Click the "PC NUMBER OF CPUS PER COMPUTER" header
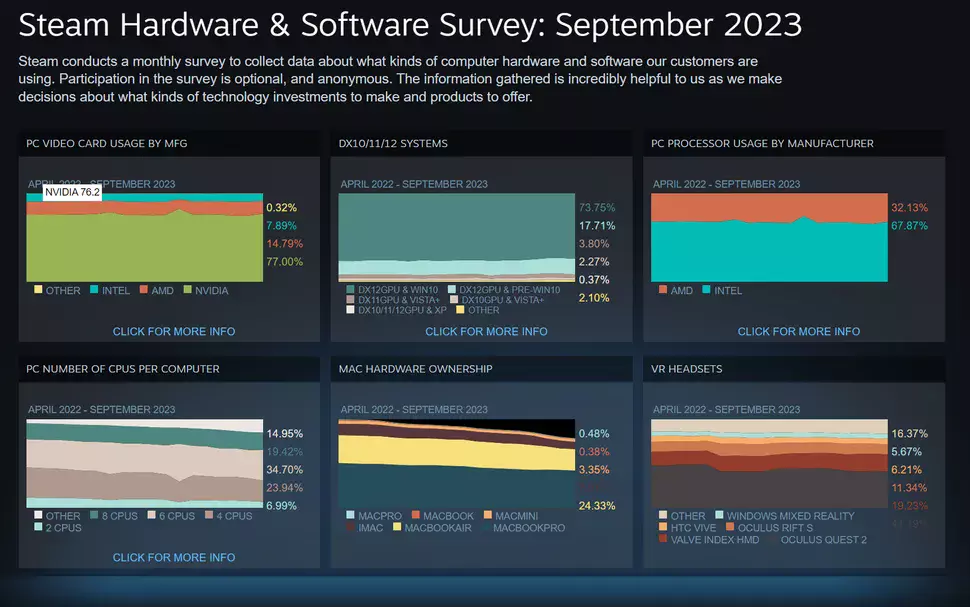The width and height of the screenshot is (970, 607). [x=122, y=369]
